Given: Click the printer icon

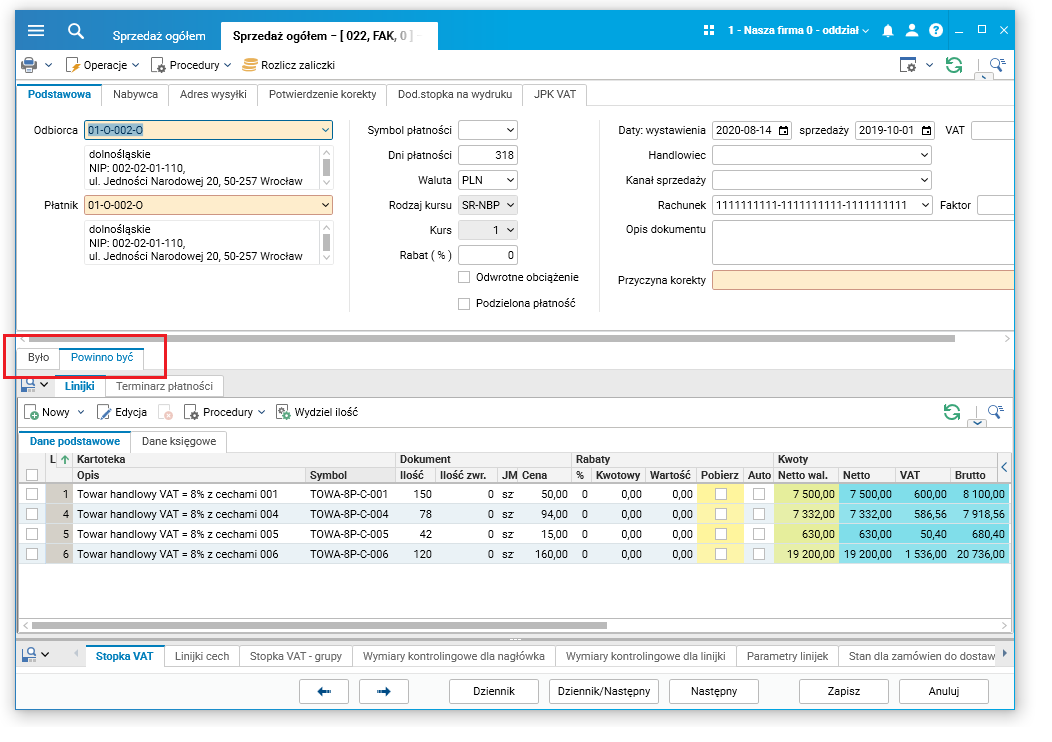Looking at the screenshot, I should pos(30,65).
